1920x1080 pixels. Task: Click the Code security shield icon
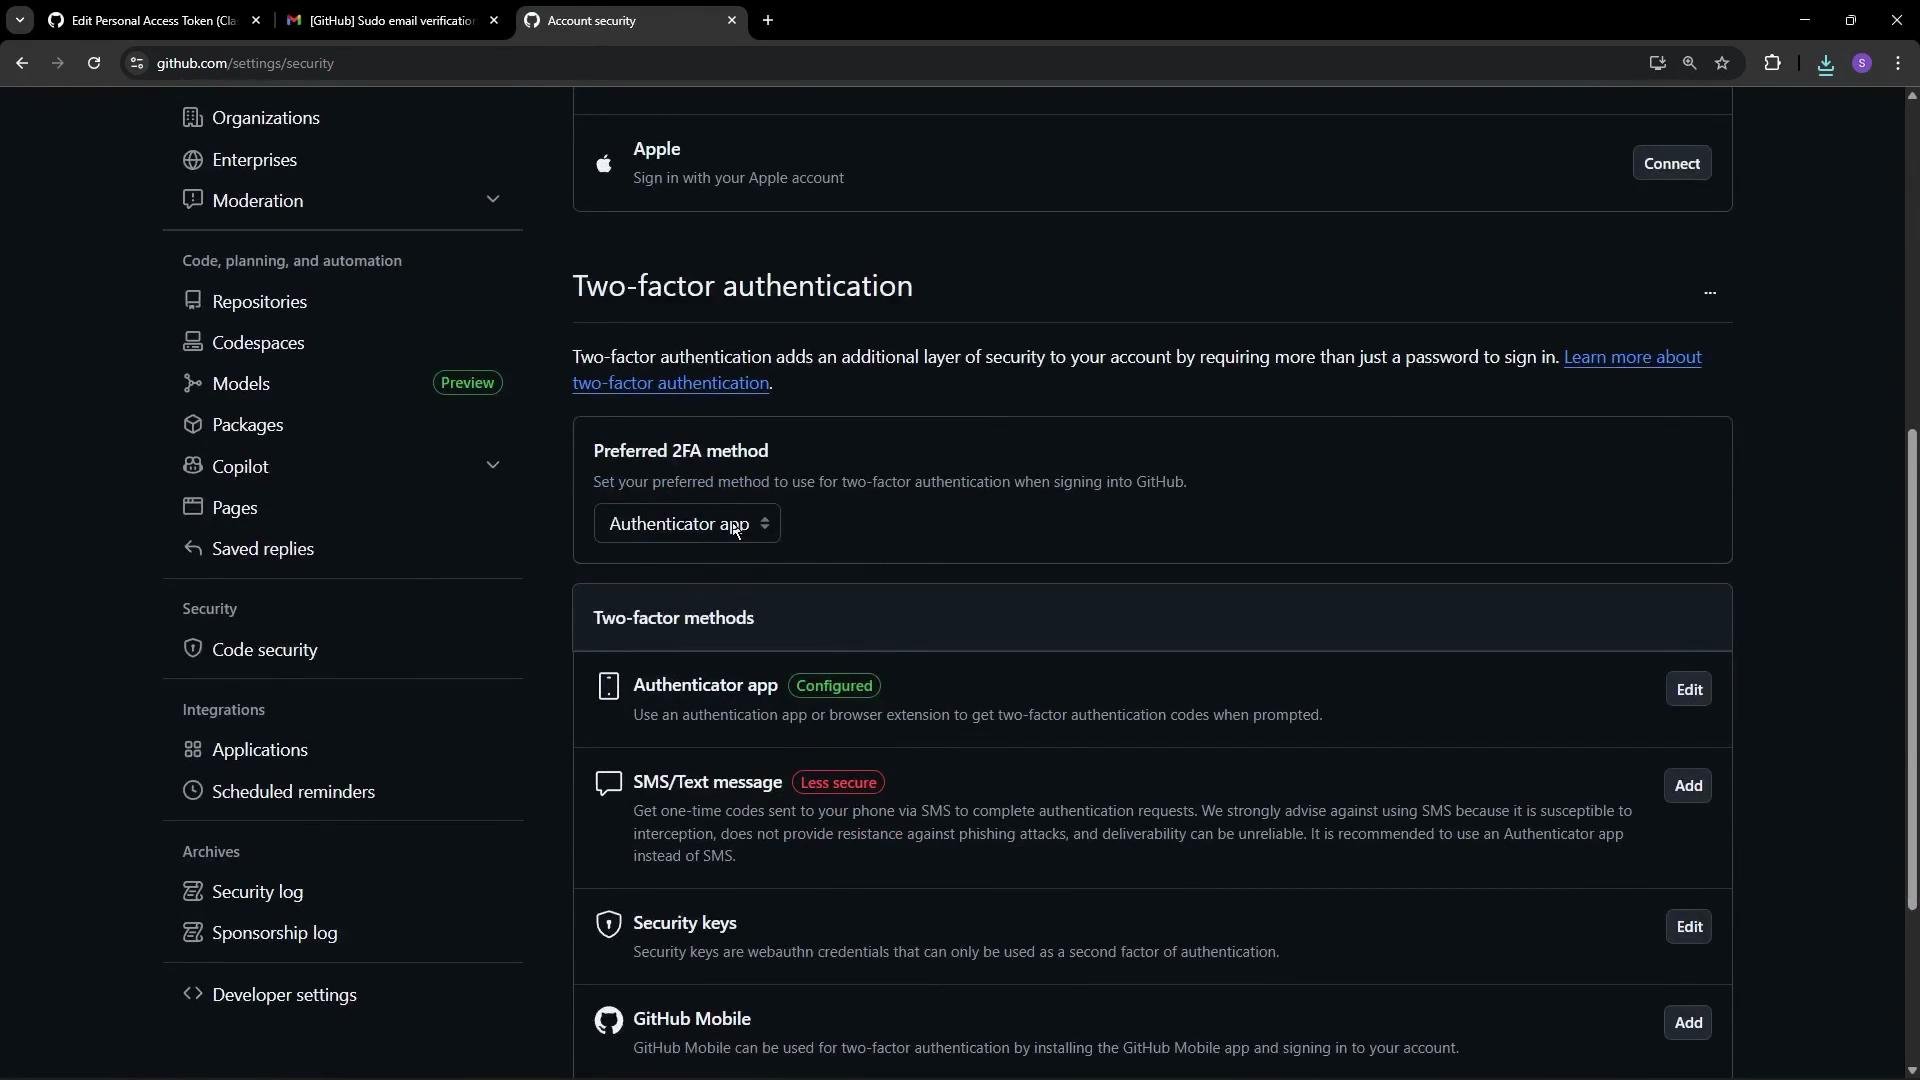tap(193, 649)
